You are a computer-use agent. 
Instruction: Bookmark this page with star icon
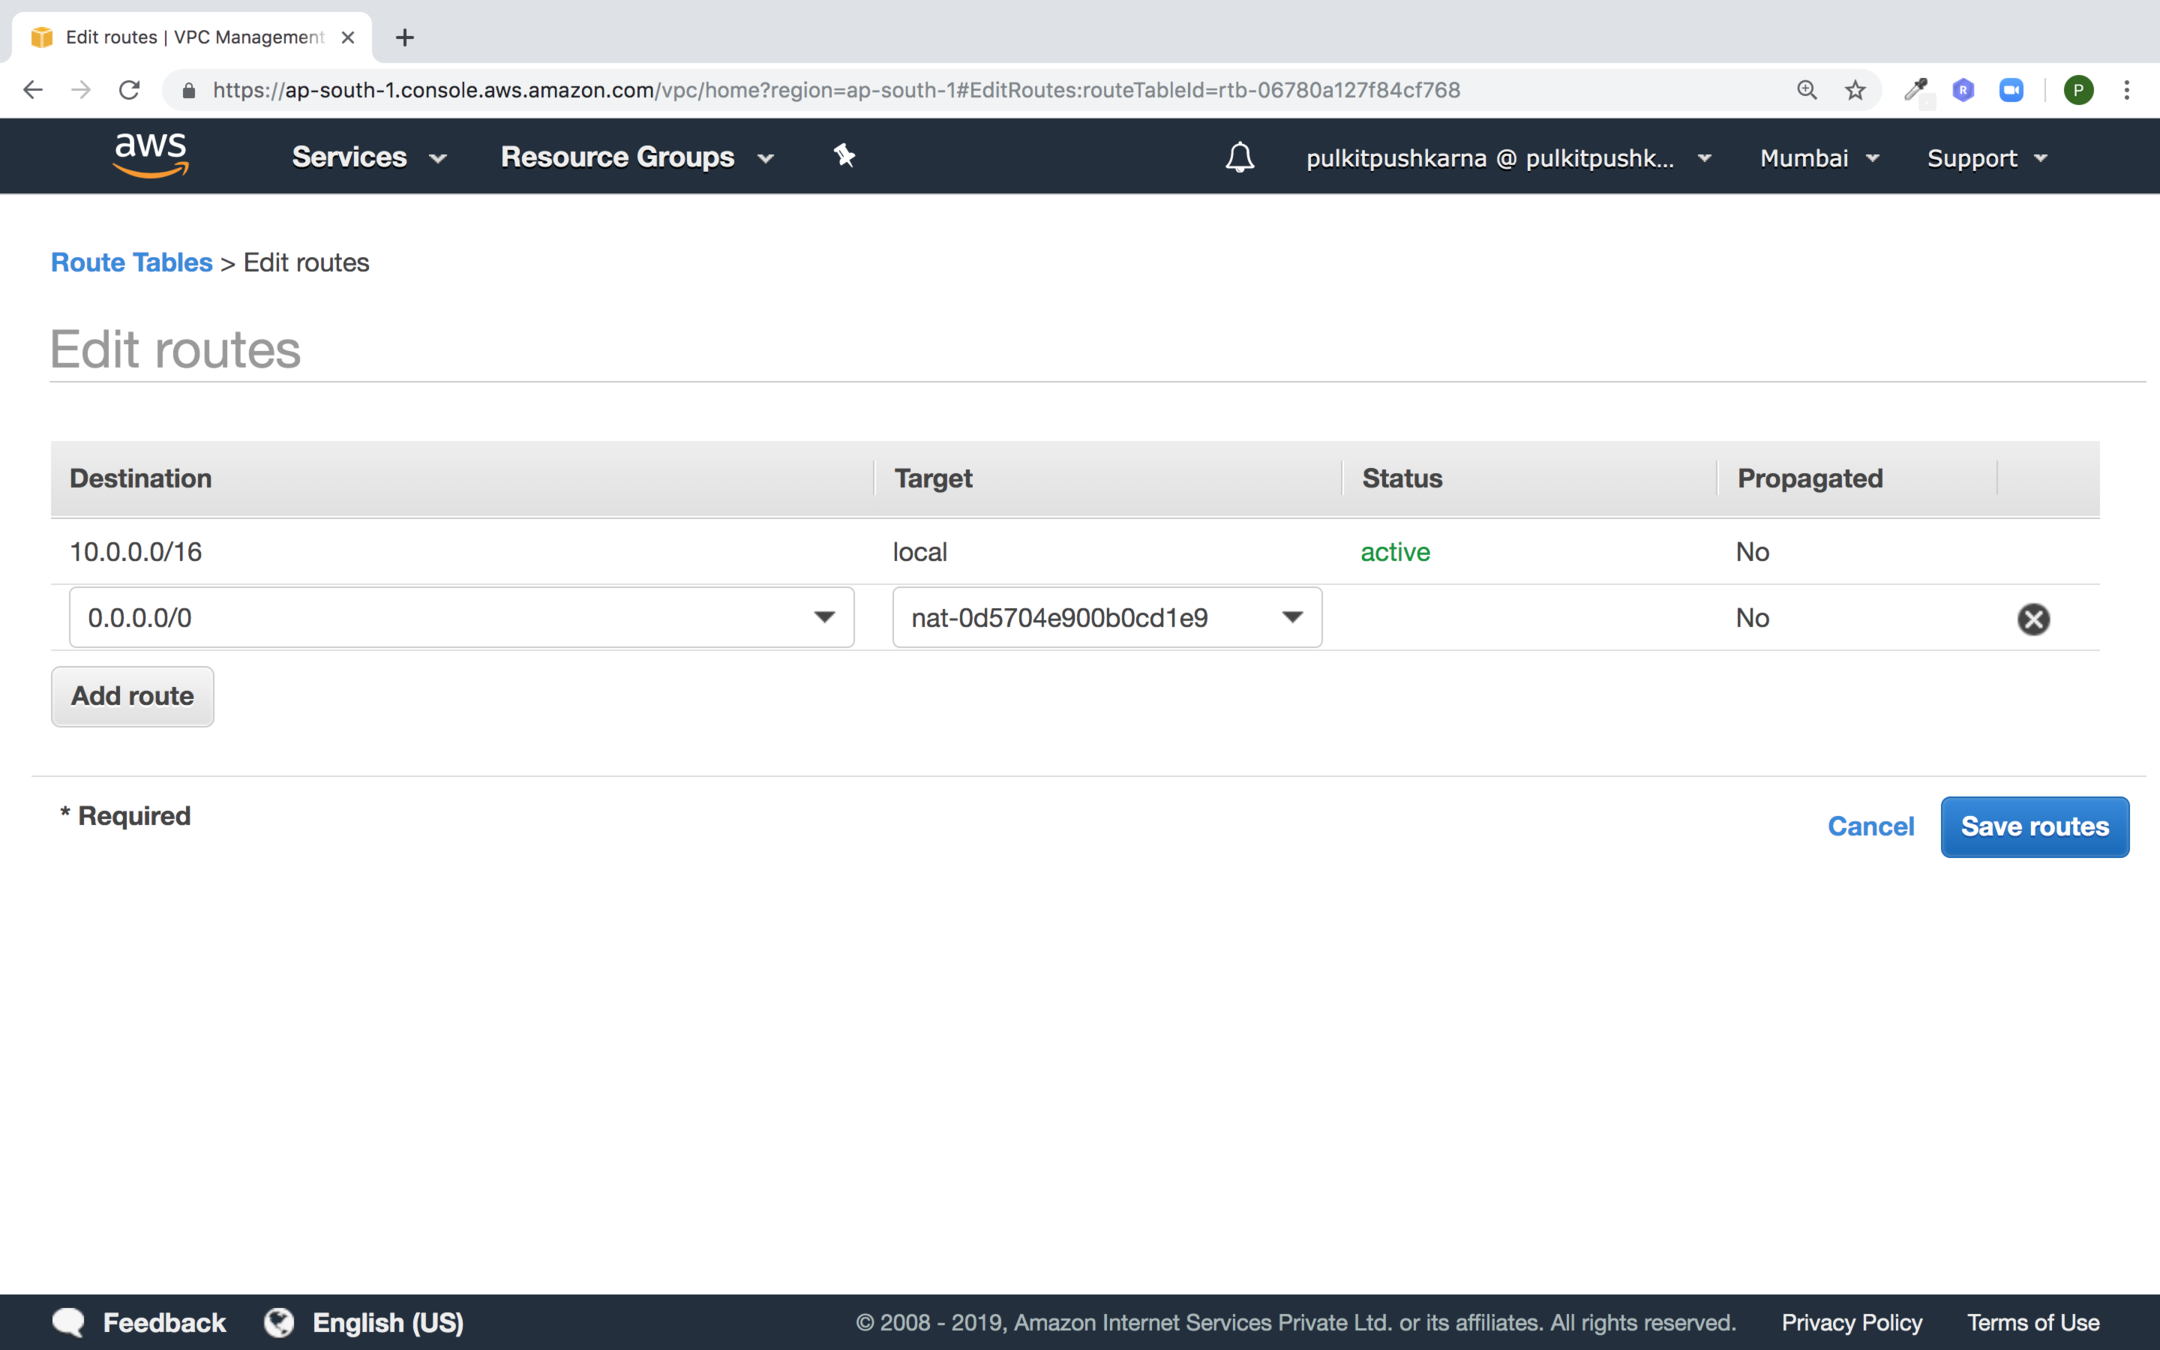tap(1856, 90)
